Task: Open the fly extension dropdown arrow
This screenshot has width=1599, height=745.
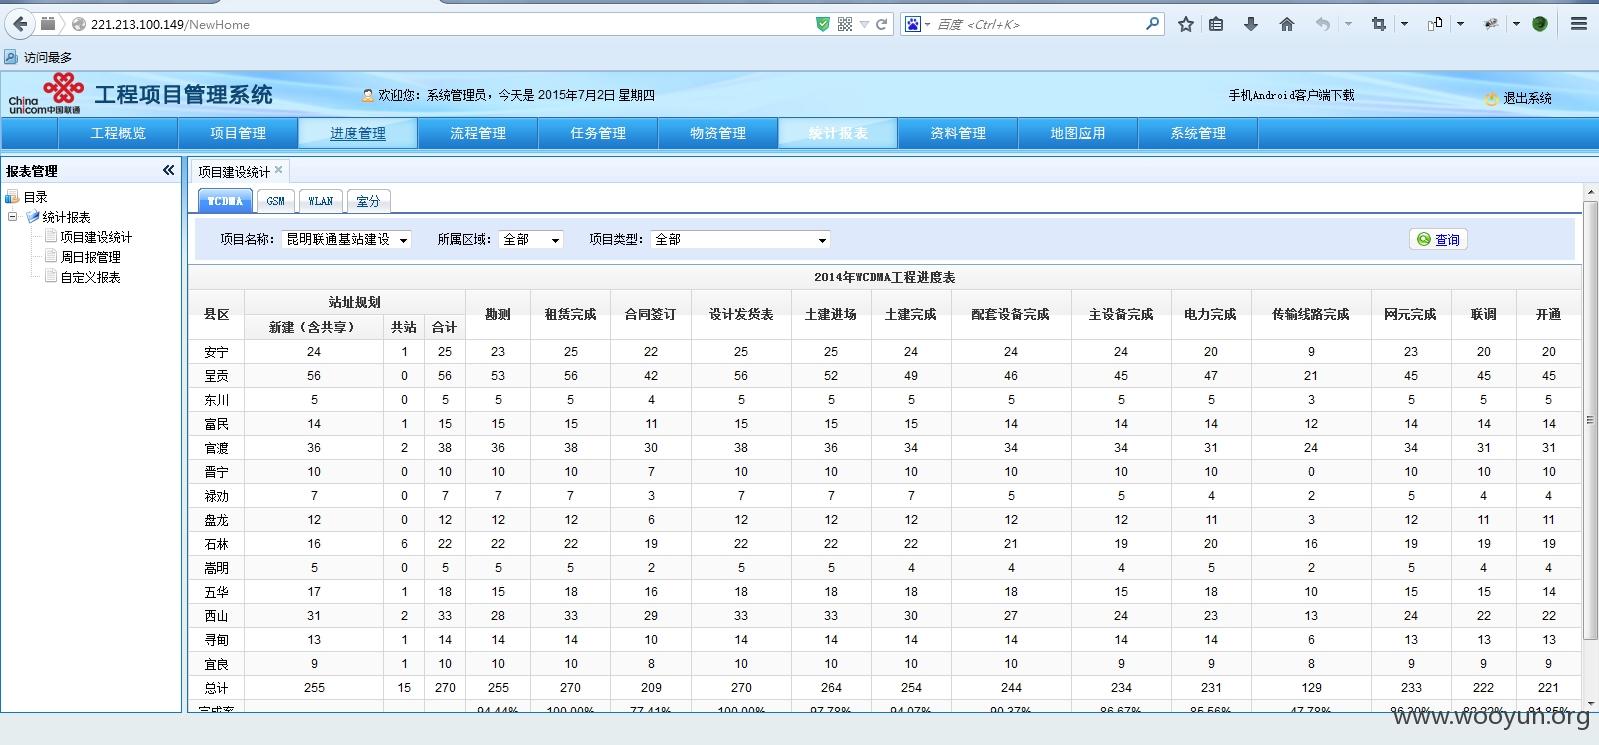Action: pos(1516,24)
